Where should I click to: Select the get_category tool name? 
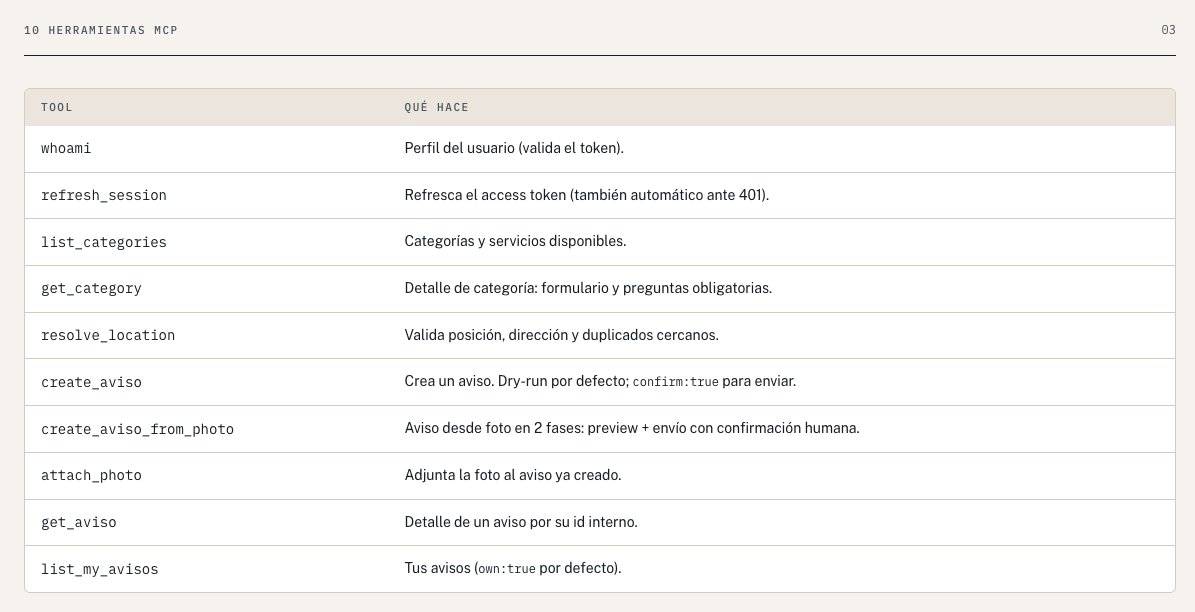pyautogui.click(x=91, y=289)
